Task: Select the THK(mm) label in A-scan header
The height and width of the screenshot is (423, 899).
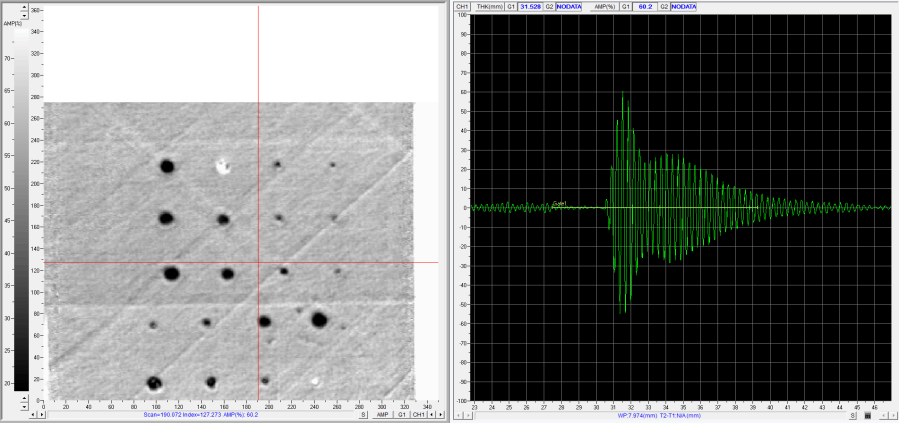Action: (x=489, y=6)
